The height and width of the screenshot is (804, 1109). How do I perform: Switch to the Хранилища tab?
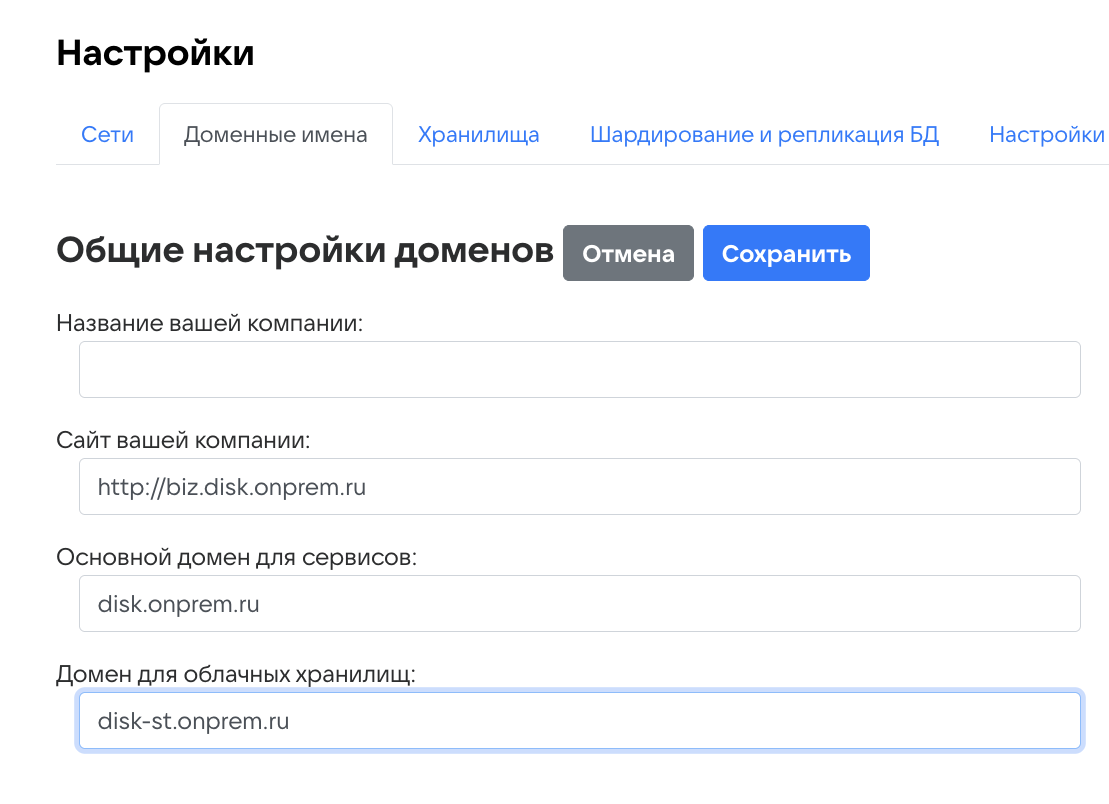478,134
